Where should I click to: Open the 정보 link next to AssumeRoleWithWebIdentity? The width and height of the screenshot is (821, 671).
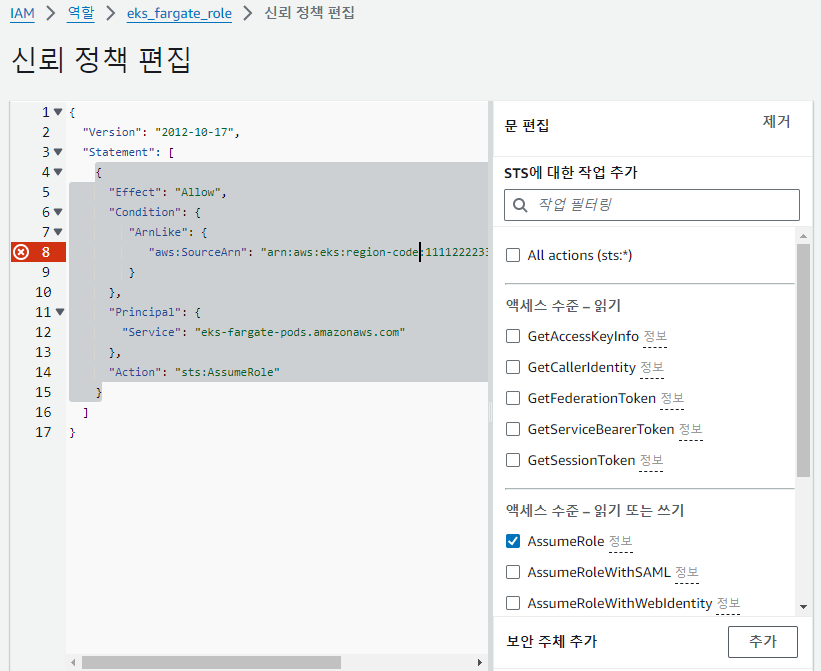coord(728,603)
